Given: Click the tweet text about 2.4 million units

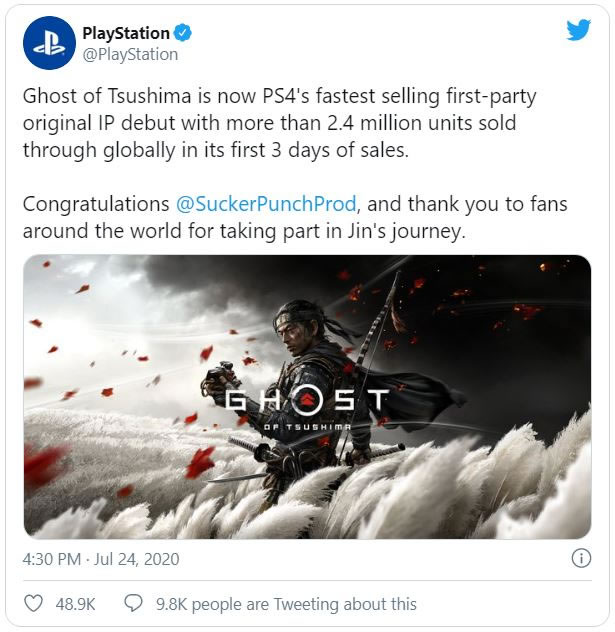Looking at the screenshot, I should [279, 123].
